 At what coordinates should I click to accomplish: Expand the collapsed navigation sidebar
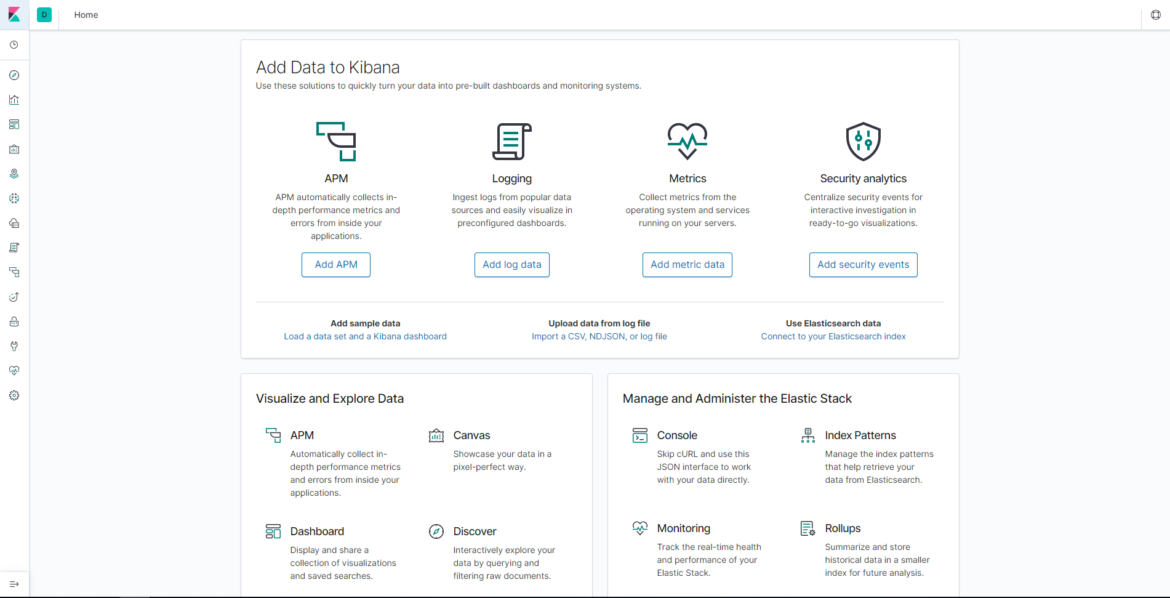tap(14, 584)
